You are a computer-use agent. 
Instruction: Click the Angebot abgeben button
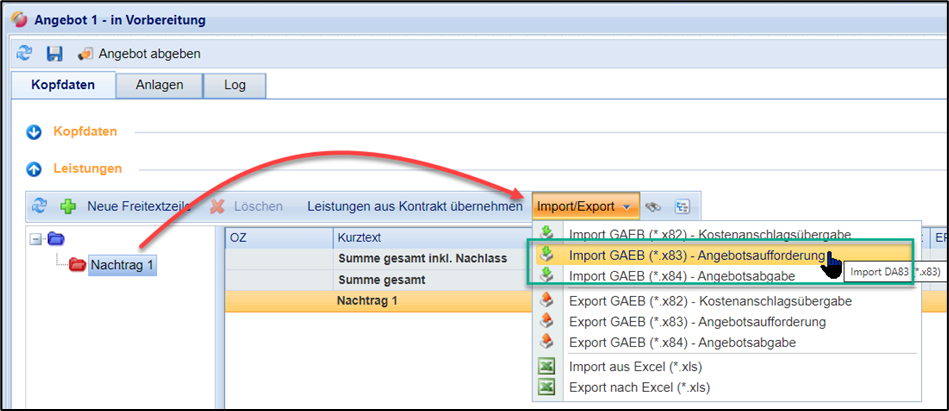tap(139, 53)
